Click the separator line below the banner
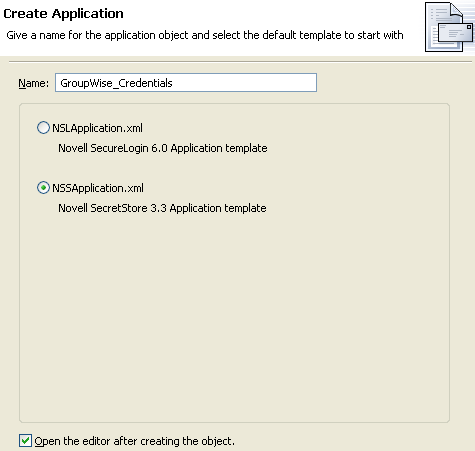 coord(240,62)
